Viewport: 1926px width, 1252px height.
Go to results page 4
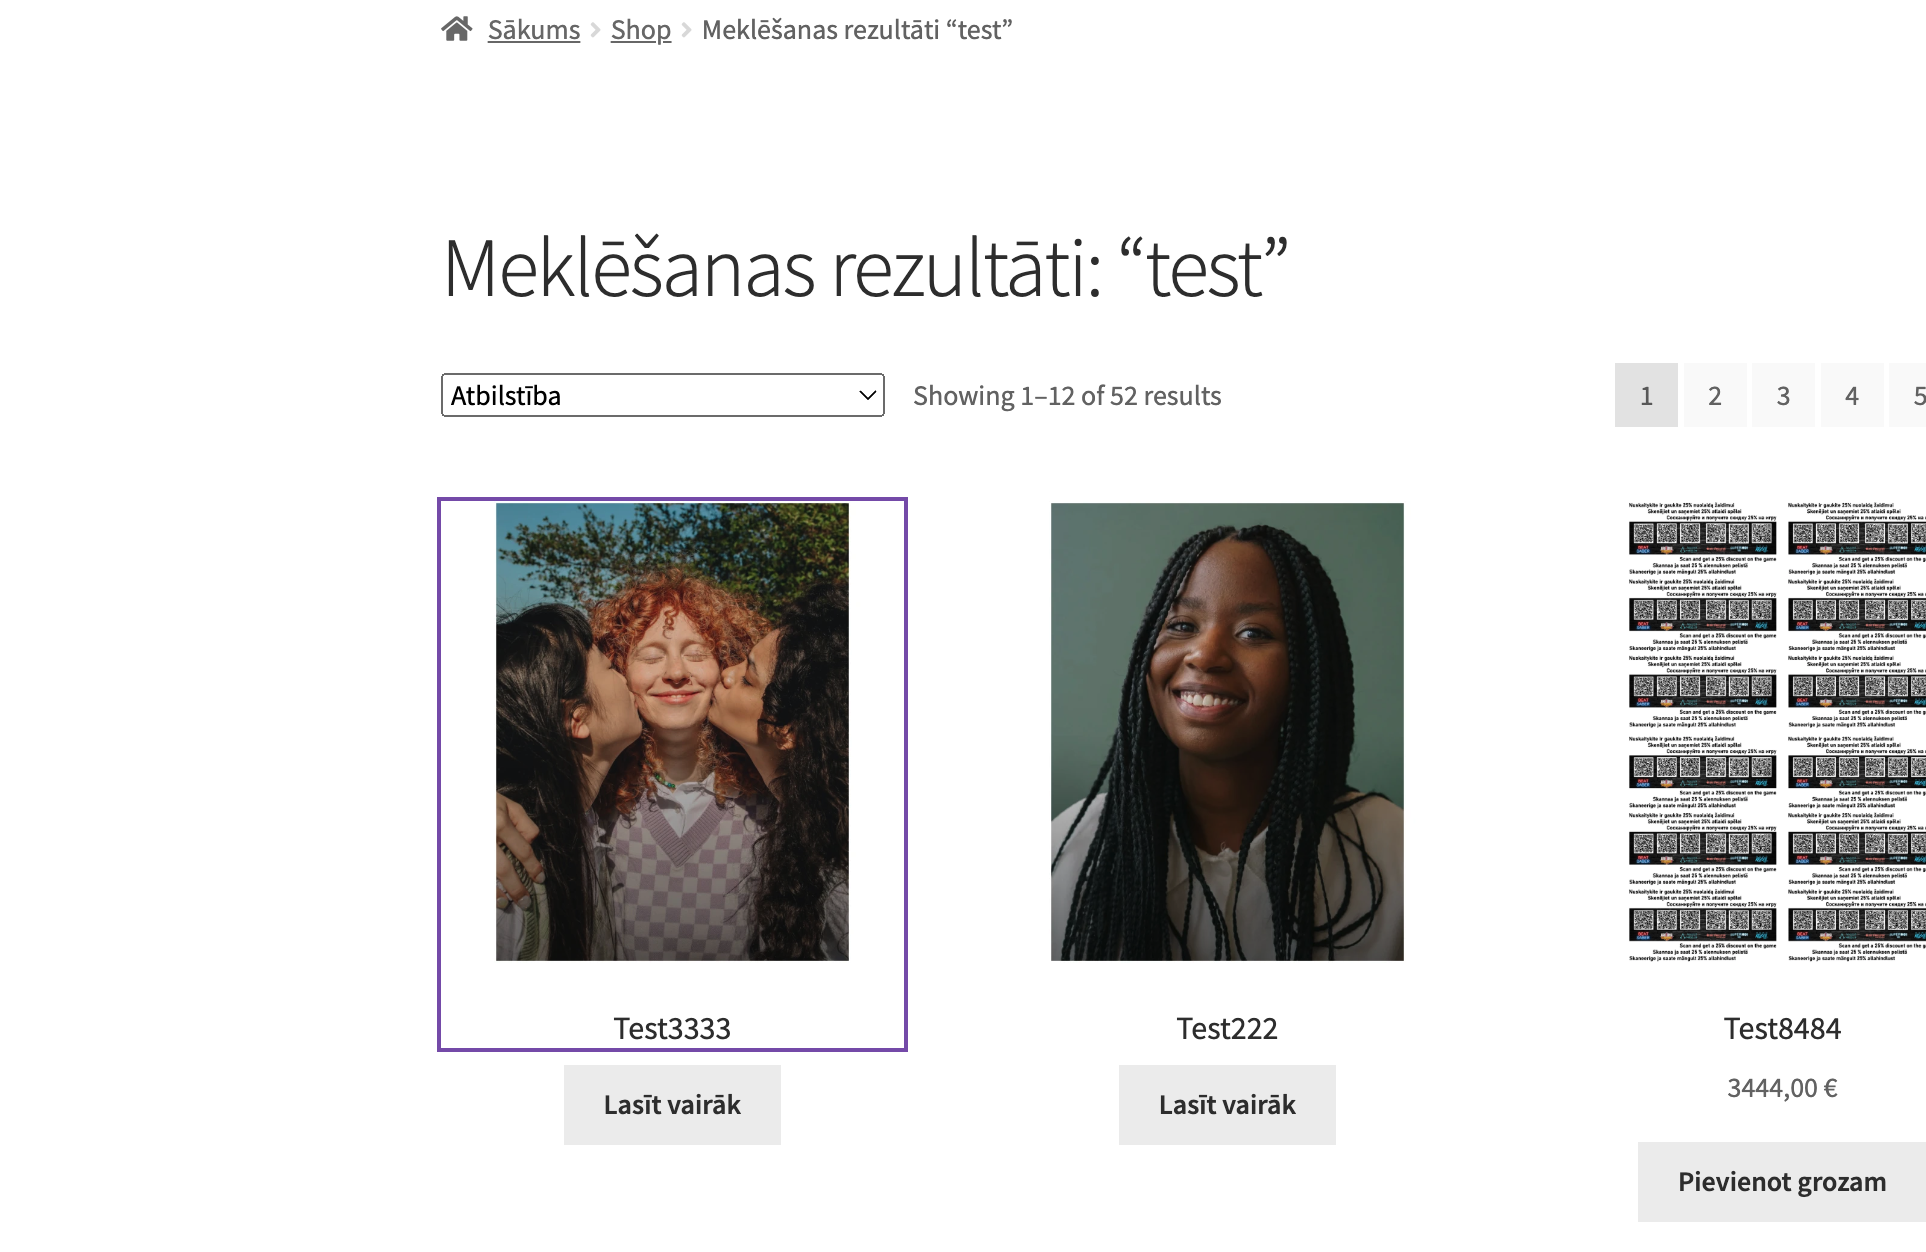(1851, 396)
